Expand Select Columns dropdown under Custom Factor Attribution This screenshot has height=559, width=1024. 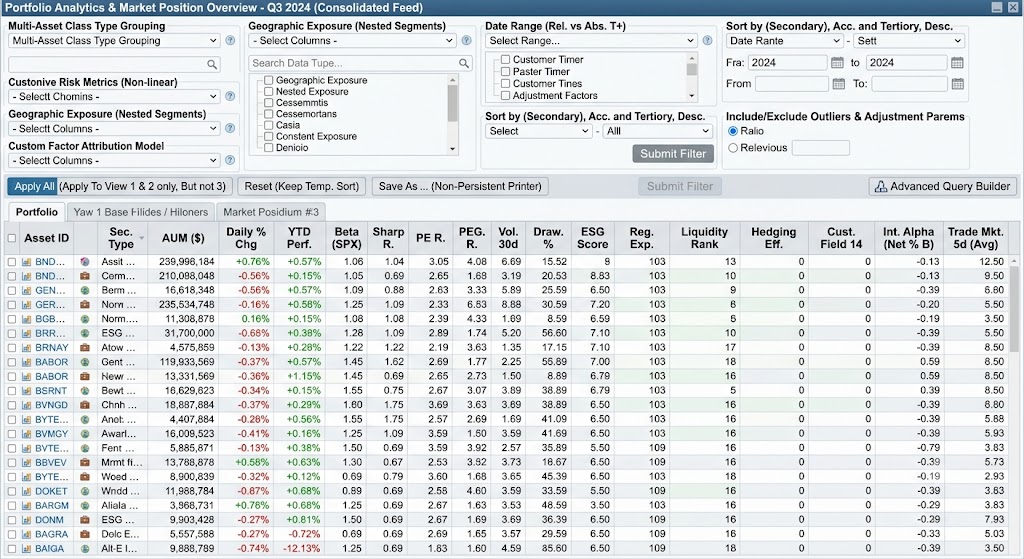114,160
